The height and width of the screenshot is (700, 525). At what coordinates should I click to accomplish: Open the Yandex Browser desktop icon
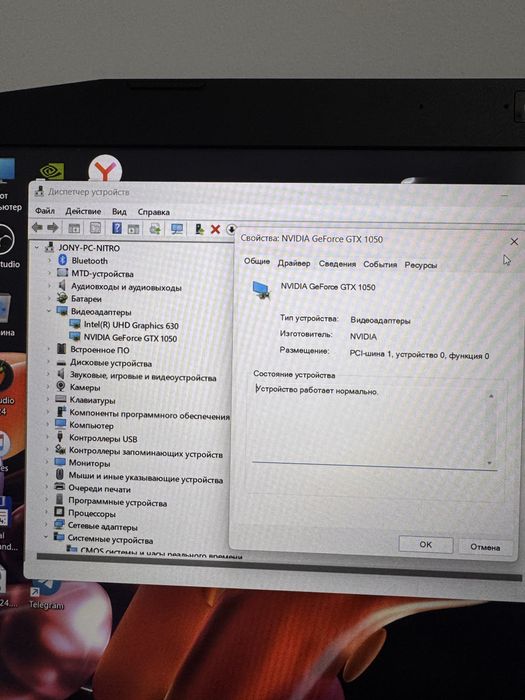[105, 168]
